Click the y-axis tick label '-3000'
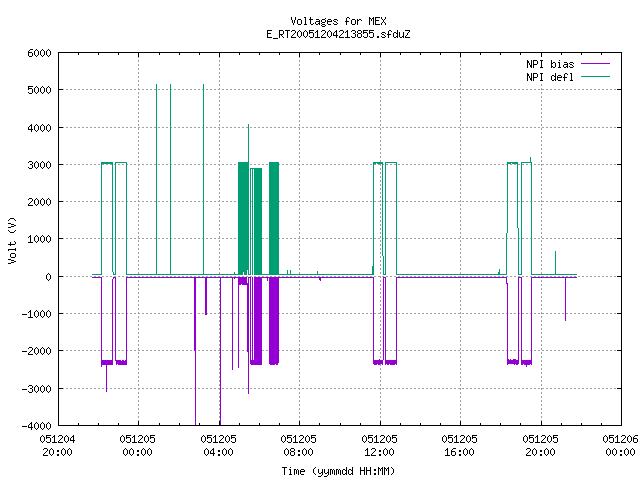The image size is (640, 480). coord(36,389)
